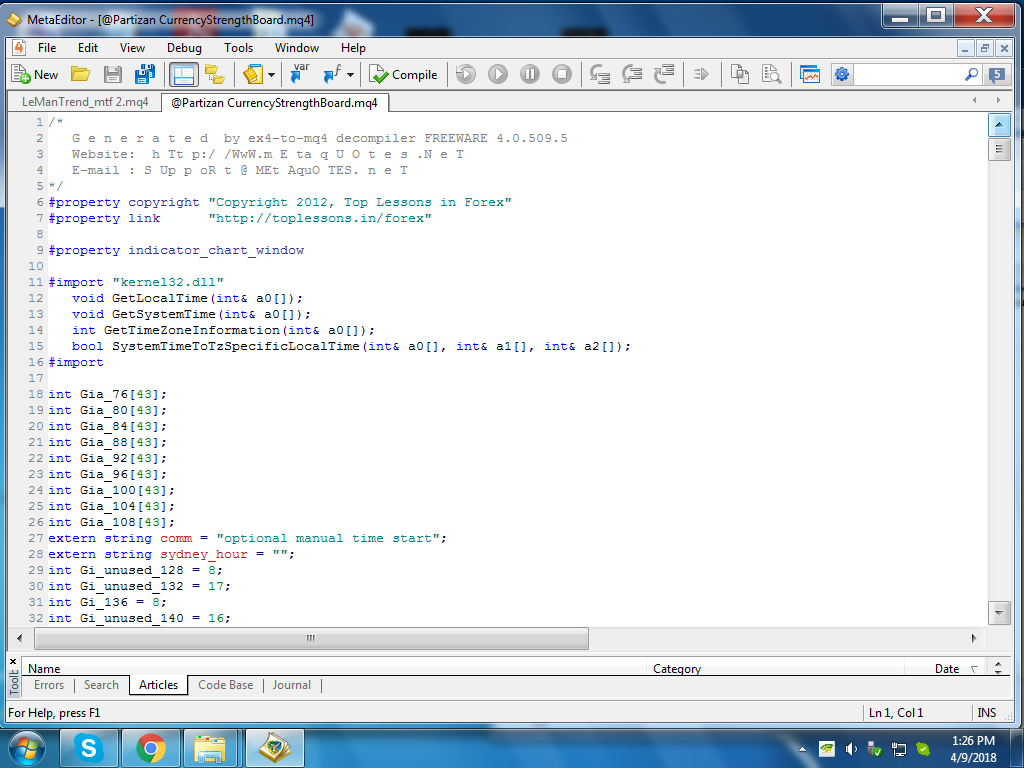Compile the current source code
This screenshot has height=768, width=1024.
(403, 74)
